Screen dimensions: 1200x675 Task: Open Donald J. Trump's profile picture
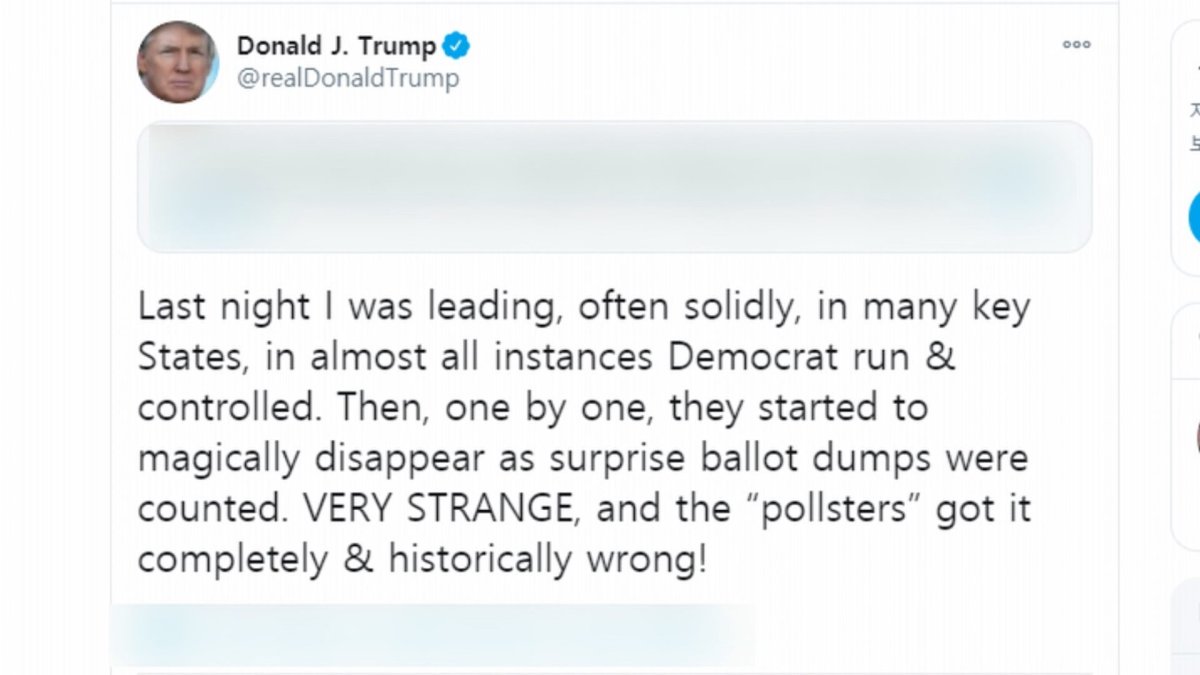pos(178,62)
